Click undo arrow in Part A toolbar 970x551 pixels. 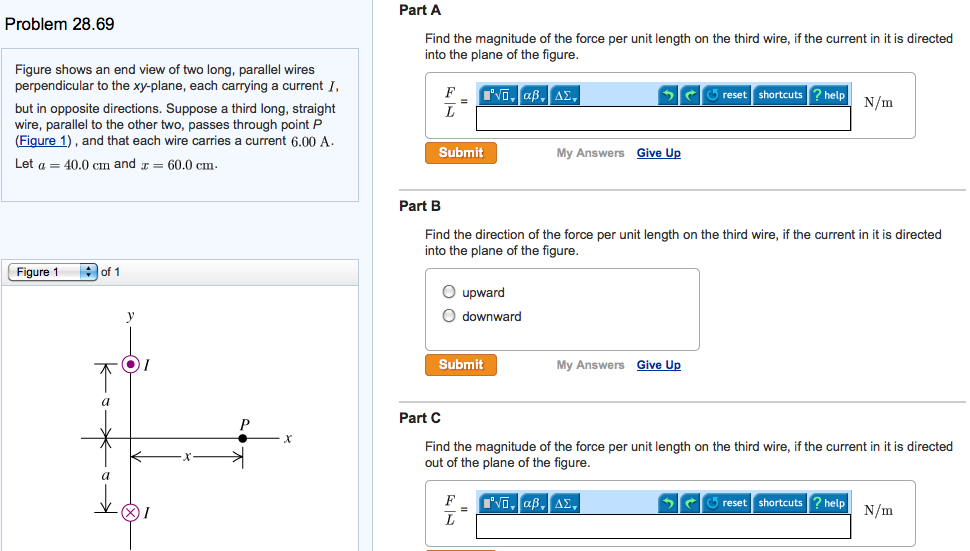[668, 95]
